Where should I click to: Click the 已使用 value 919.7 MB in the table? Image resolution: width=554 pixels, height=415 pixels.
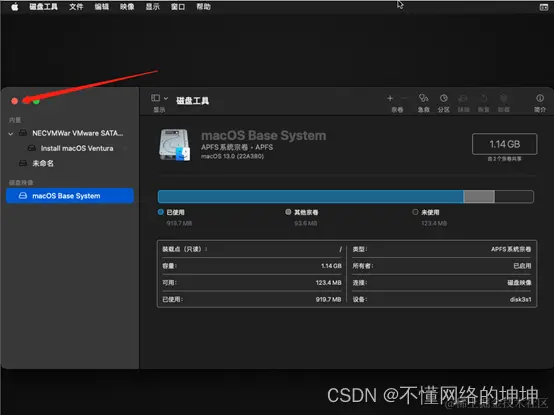click(329, 299)
